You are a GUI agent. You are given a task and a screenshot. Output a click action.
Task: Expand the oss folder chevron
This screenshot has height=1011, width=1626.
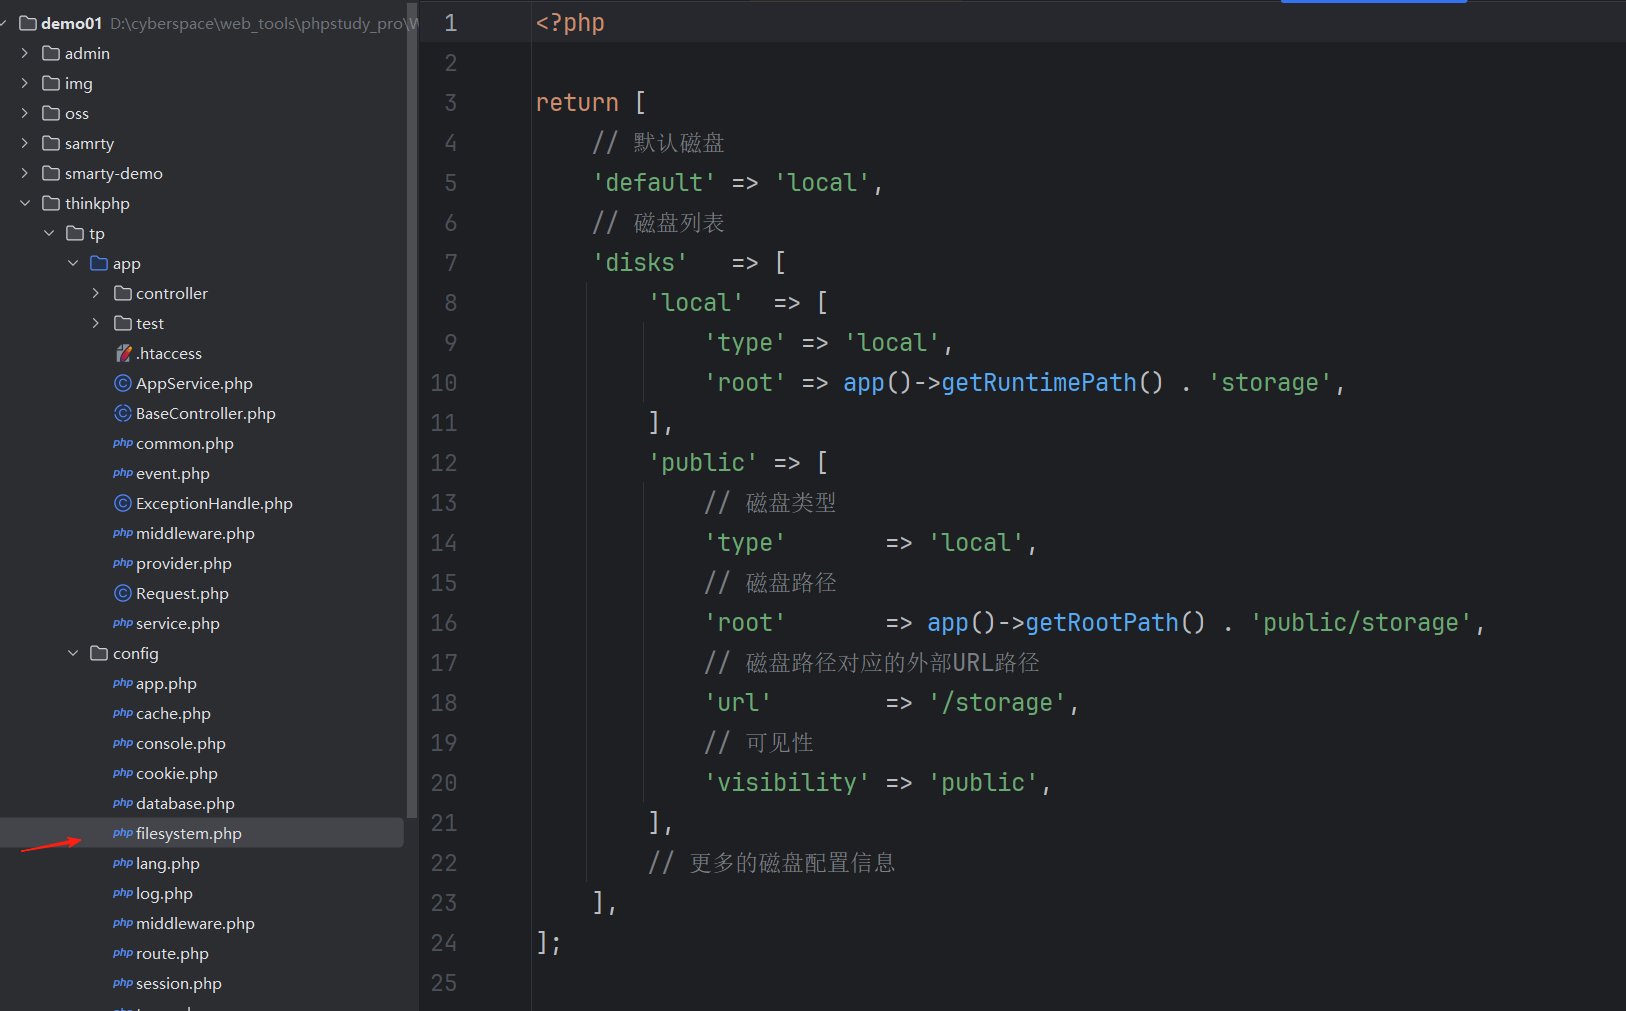[x=25, y=113]
